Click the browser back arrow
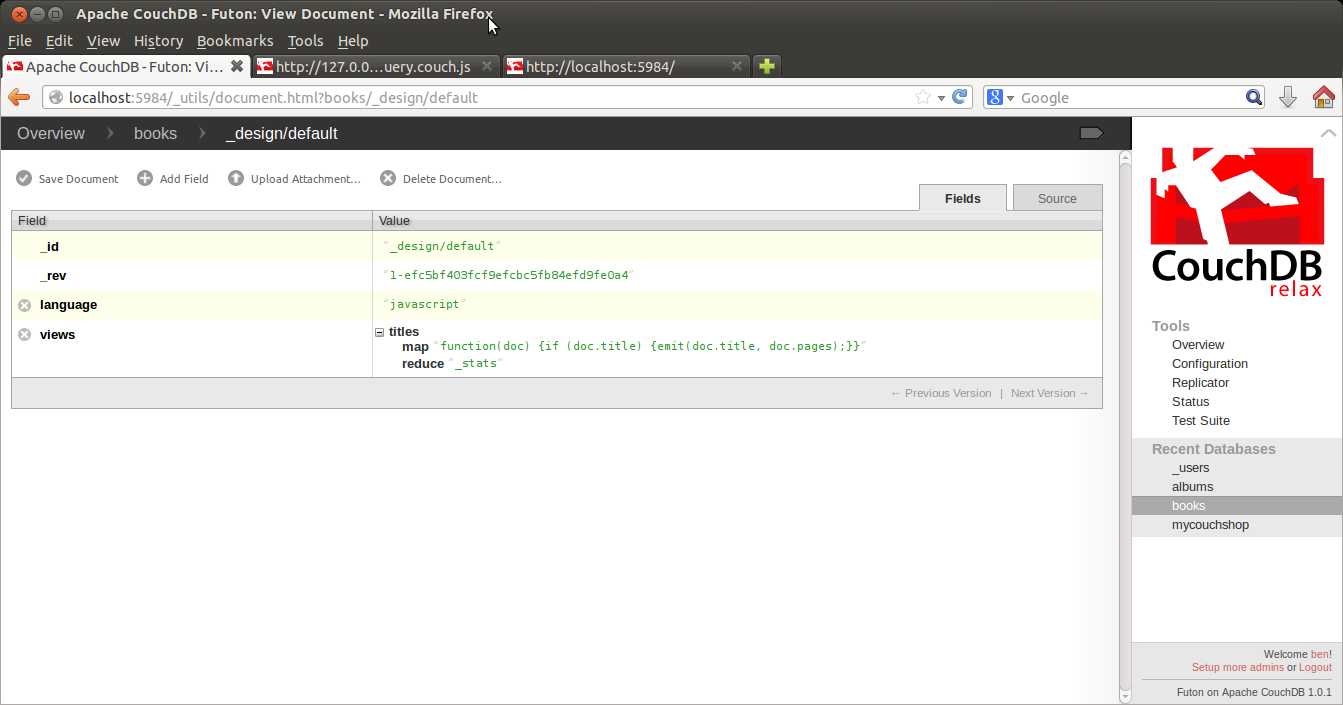1343x705 pixels. click(x=19, y=97)
